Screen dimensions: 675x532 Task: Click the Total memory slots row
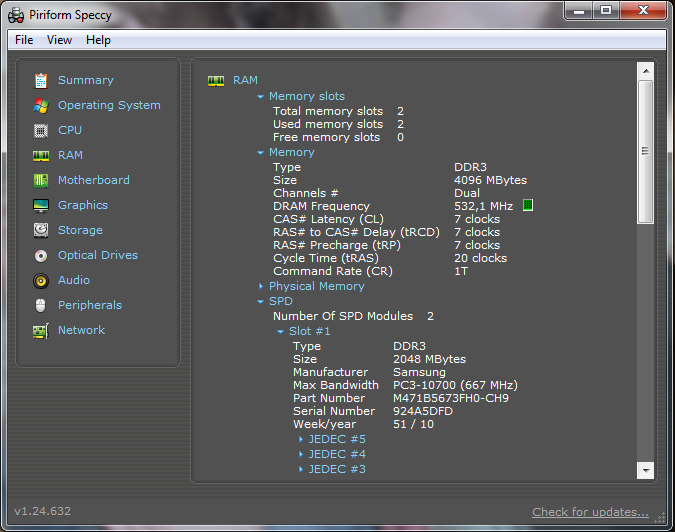338,111
